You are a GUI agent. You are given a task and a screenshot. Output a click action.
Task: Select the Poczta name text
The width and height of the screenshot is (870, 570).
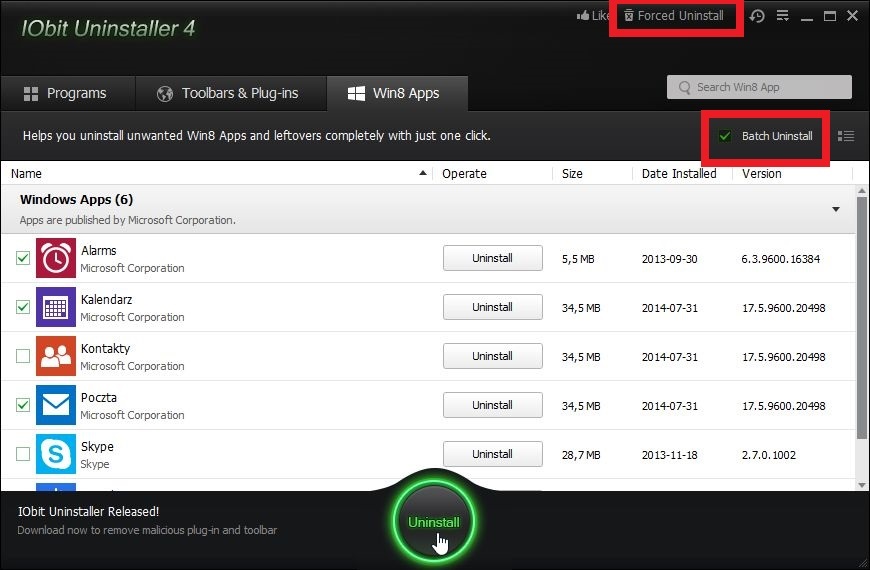(99, 397)
